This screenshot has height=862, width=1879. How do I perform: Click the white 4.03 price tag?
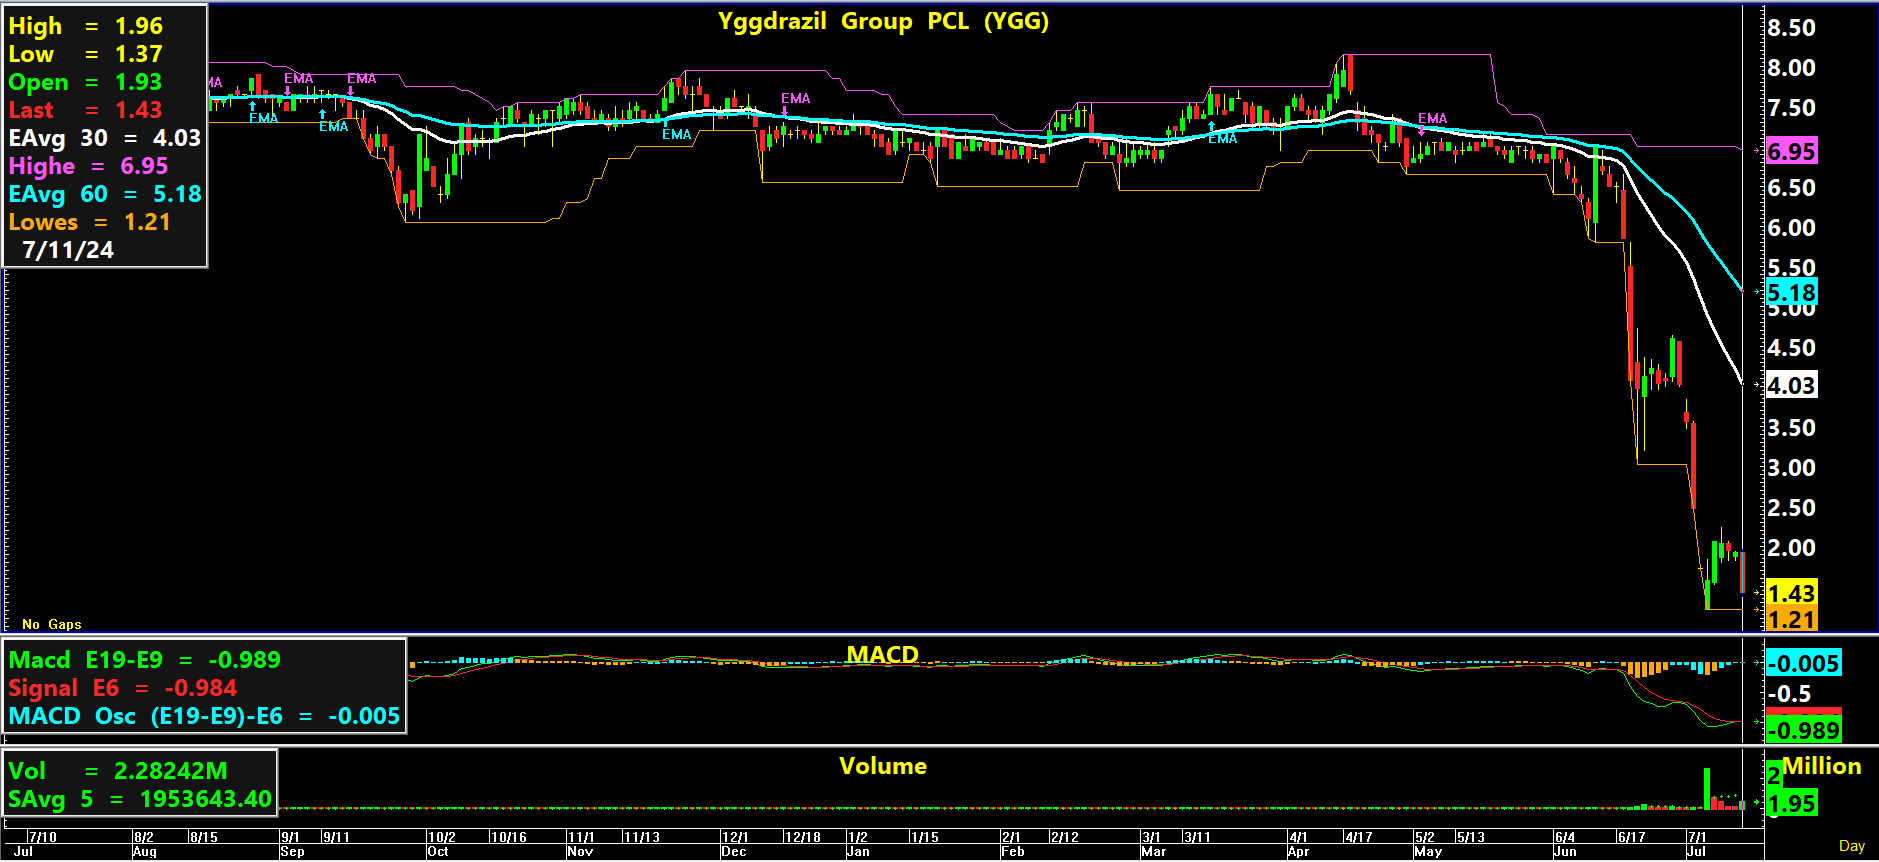coord(1791,385)
